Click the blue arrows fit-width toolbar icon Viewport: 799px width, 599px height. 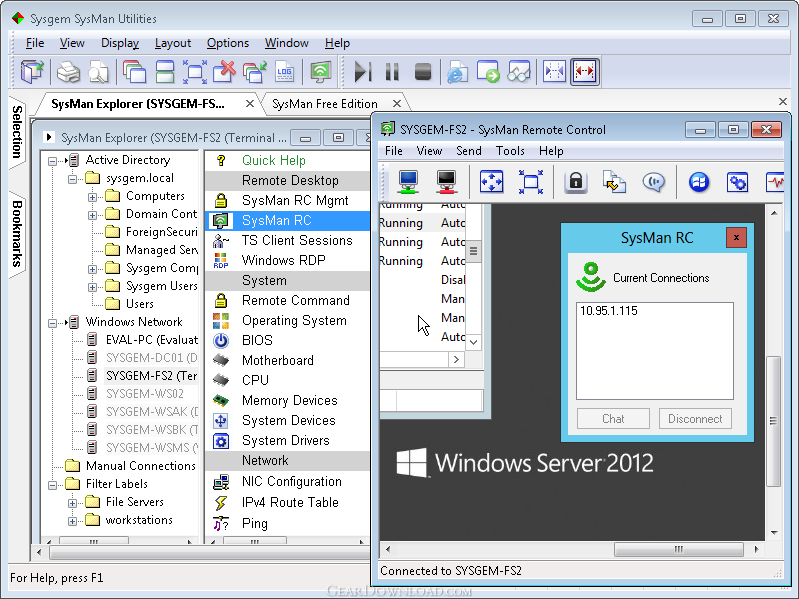pos(554,72)
